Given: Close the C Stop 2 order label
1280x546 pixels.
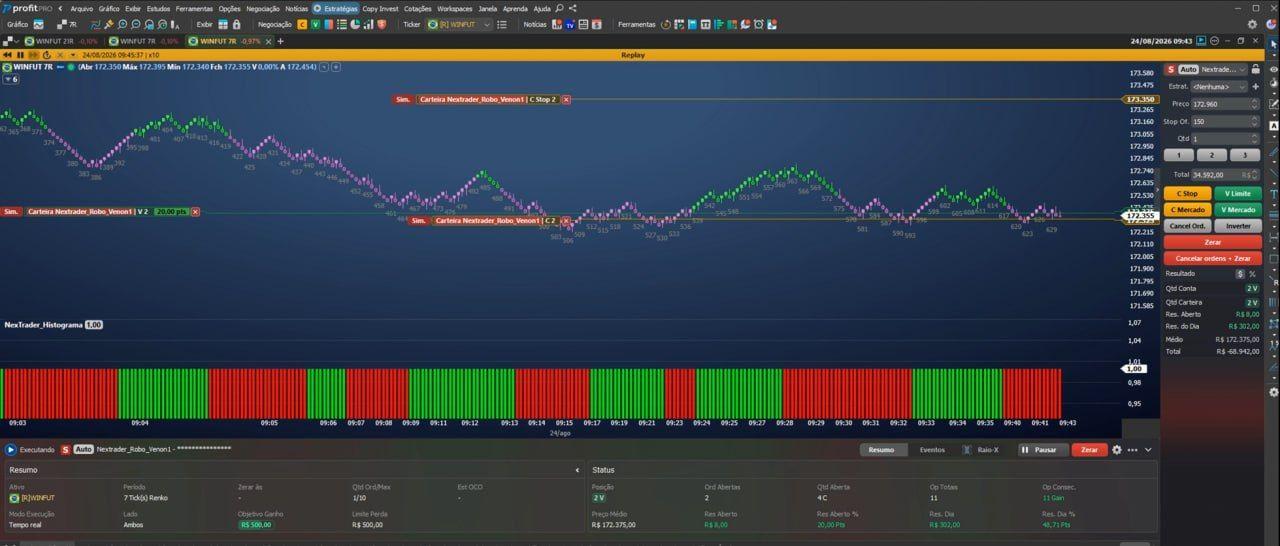Looking at the screenshot, I should tap(566, 99).
